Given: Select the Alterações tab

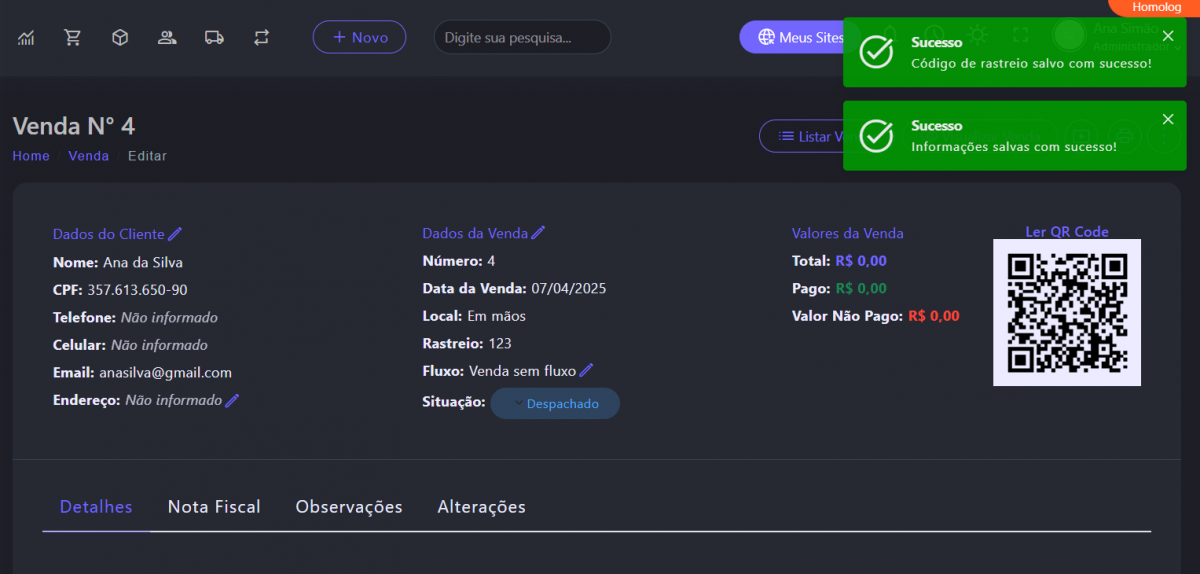Looking at the screenshot, I should coord(481,507).
